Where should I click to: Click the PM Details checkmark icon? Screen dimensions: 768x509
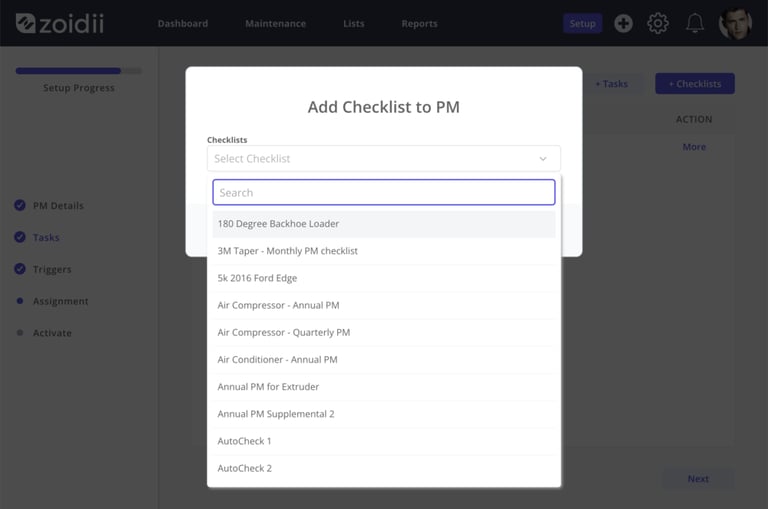[20, 205]
